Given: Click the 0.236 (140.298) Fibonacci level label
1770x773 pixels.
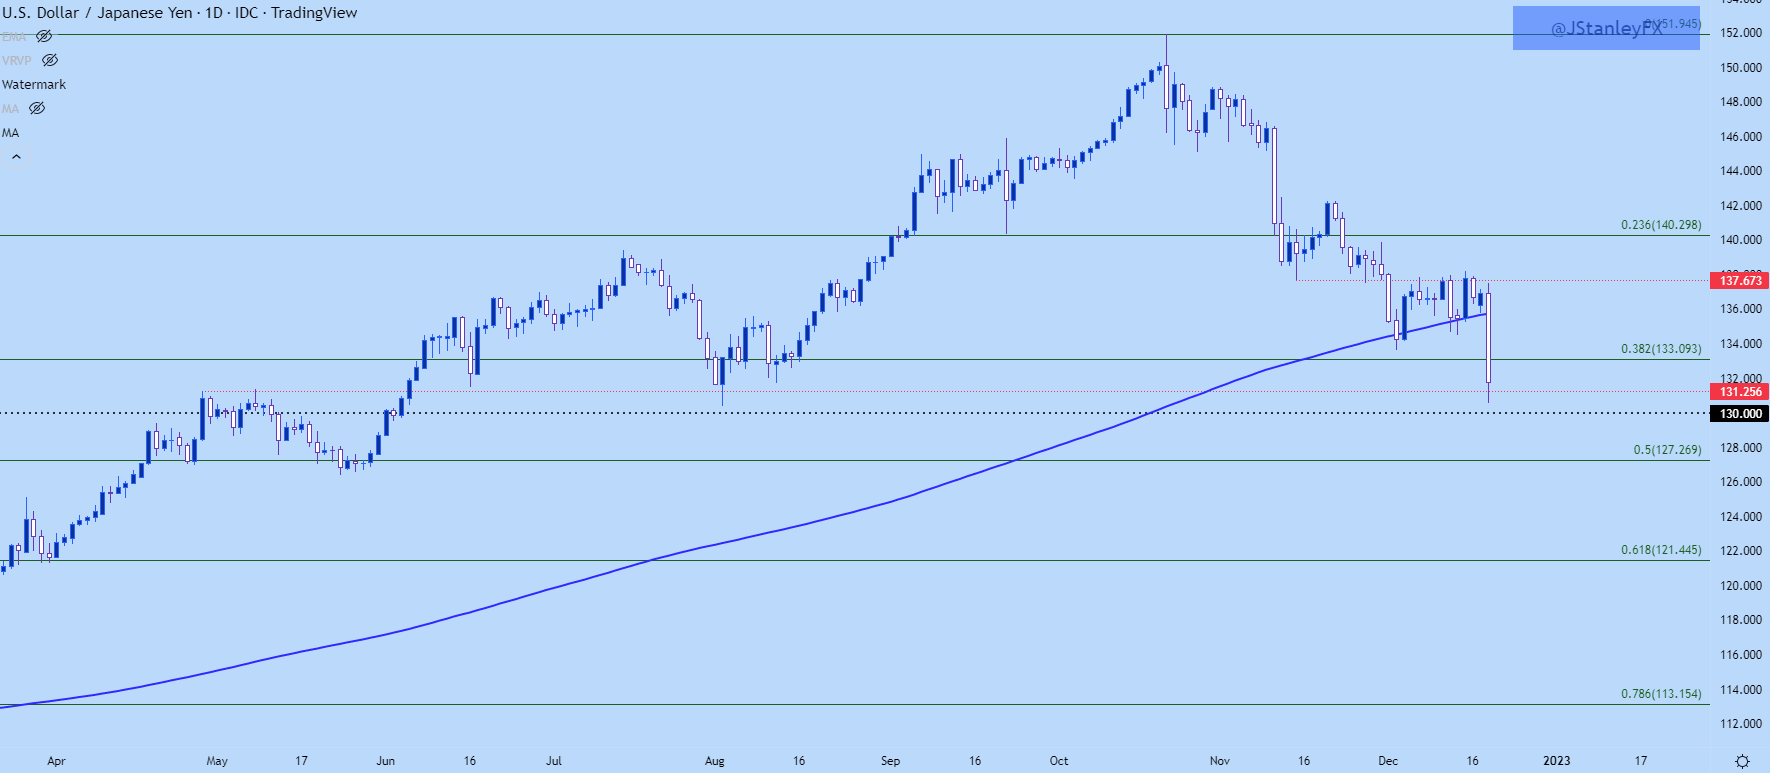Looking at the screenshot, I should pyautogui.click(x=1660, y=225).
